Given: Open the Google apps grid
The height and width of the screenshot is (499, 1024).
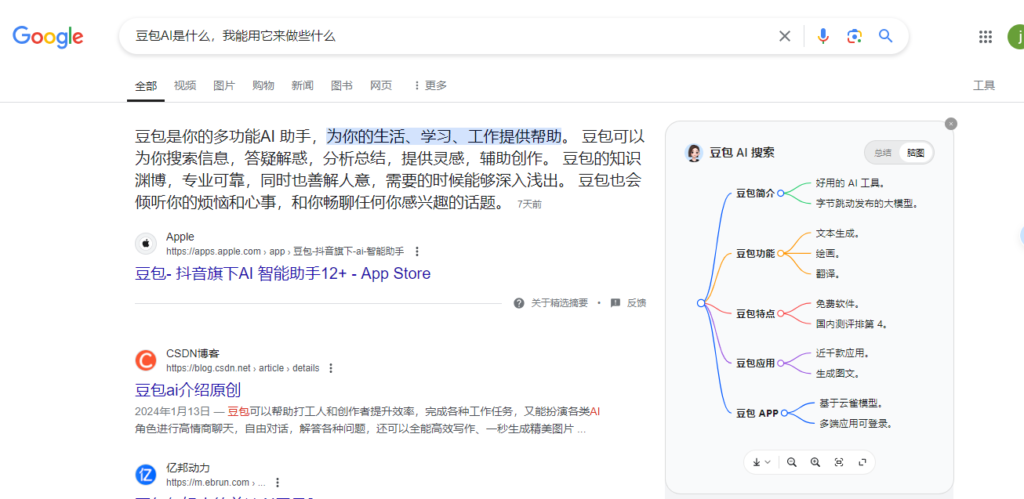Looking at the screenshot, I should pos(985,37).
